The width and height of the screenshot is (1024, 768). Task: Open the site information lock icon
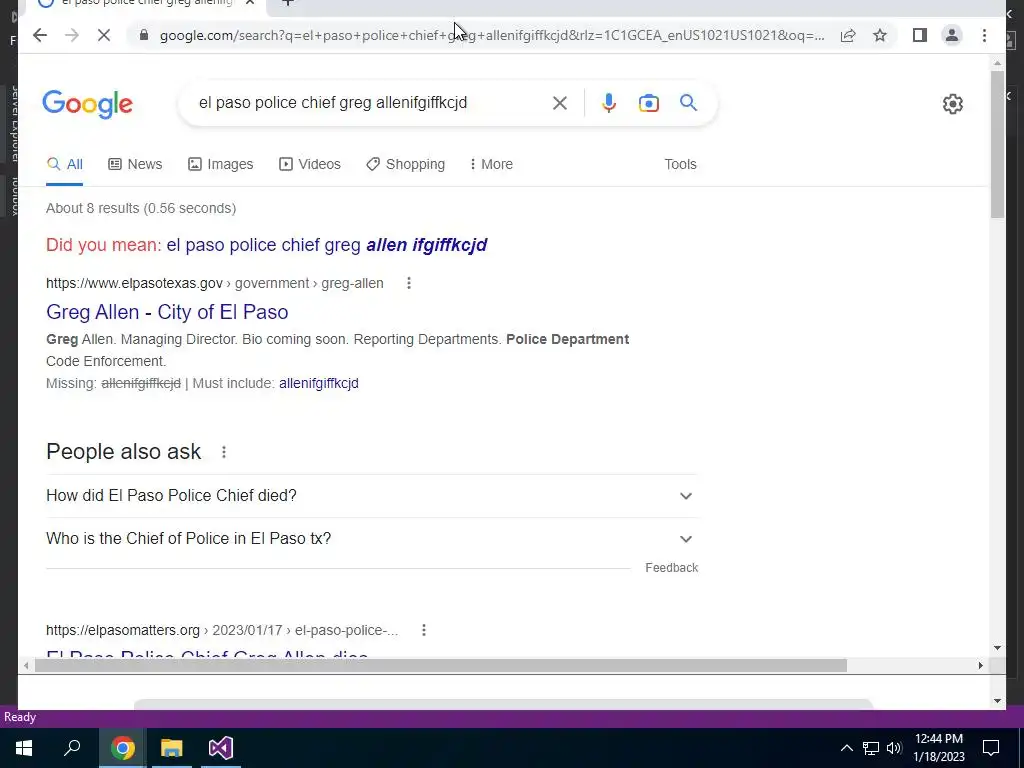click(x=144, y=35)
